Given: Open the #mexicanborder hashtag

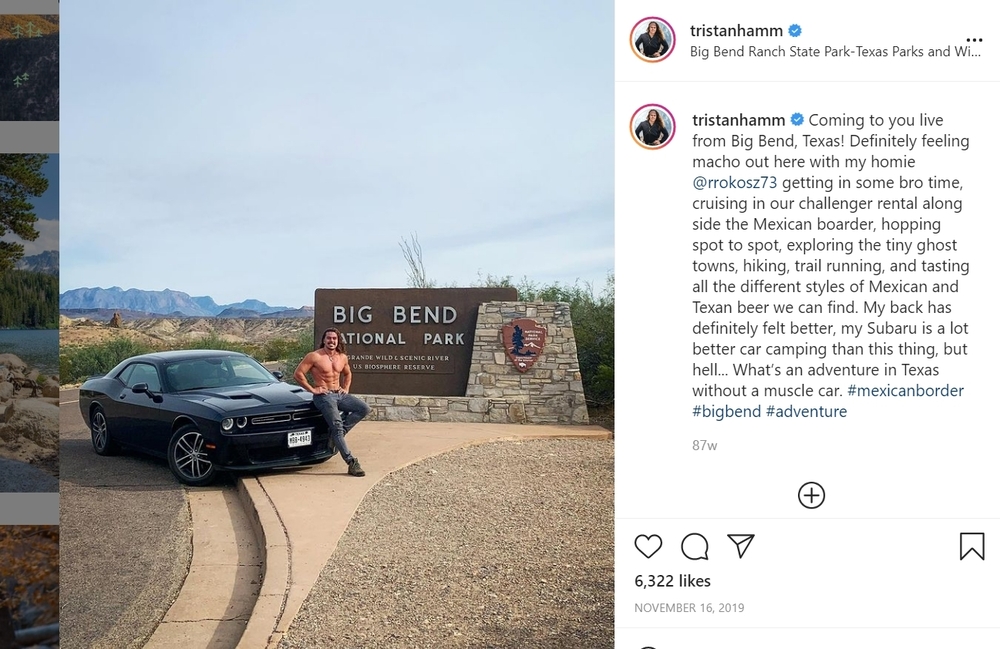Looking at the screenshot, I should 906,390.
